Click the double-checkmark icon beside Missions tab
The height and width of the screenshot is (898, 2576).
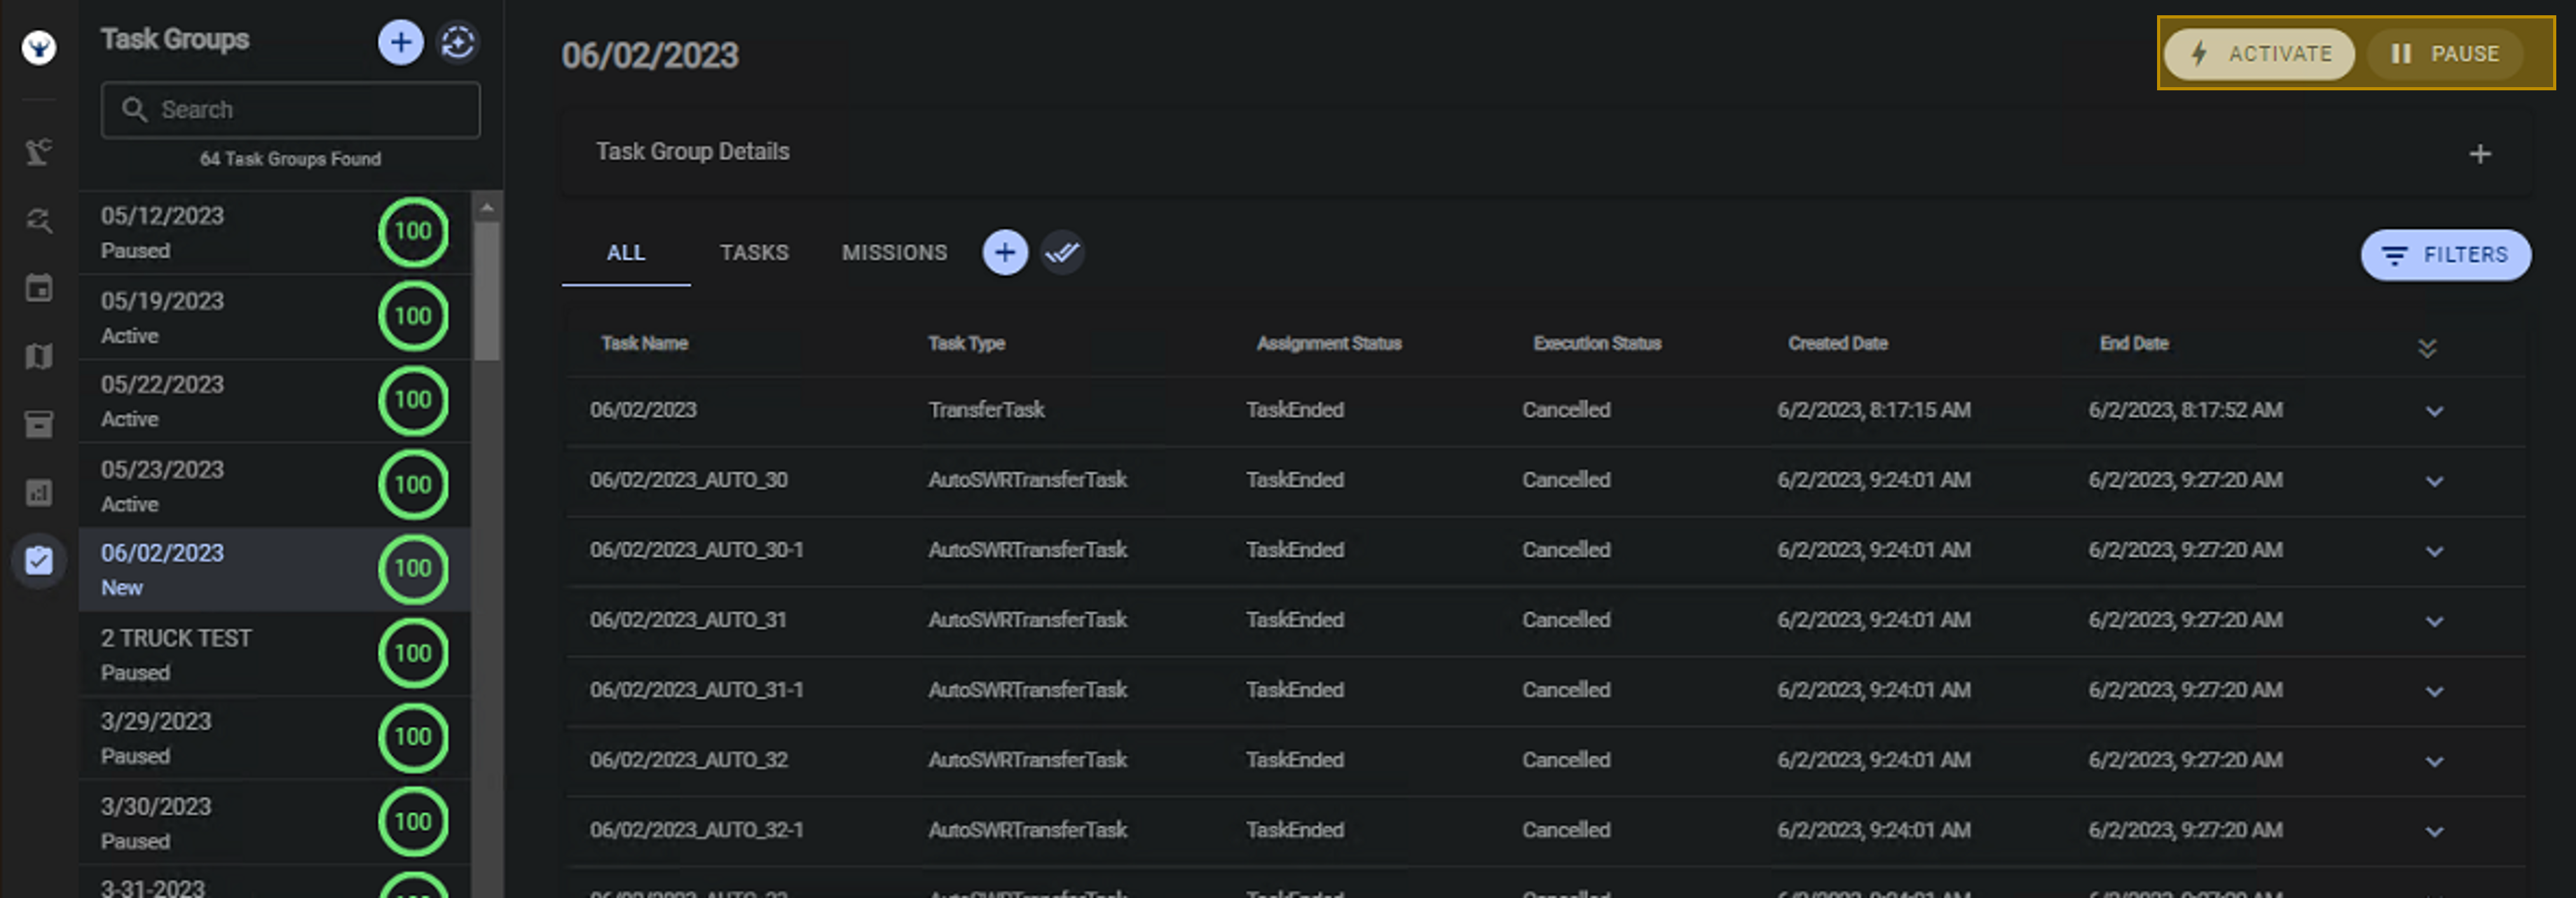[x=1062, y=252]
